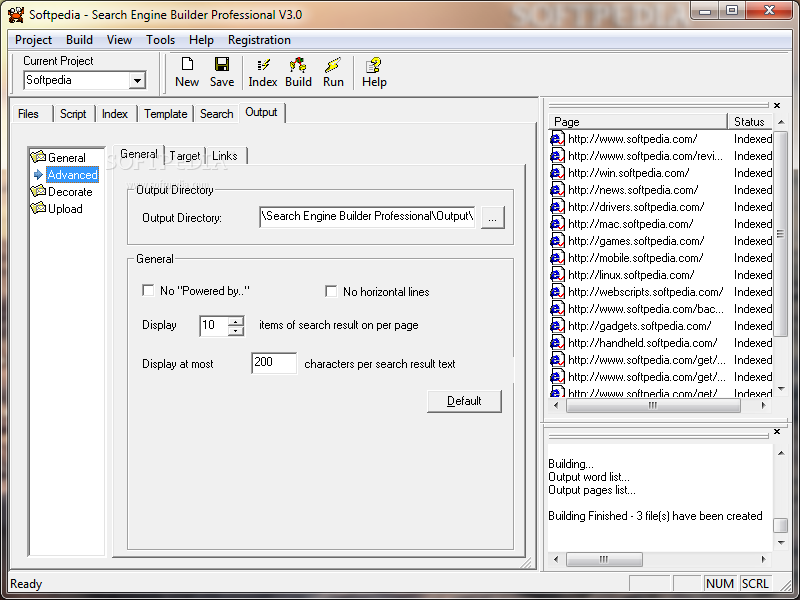Click the Output Directory path field

[x=367, y=217]
